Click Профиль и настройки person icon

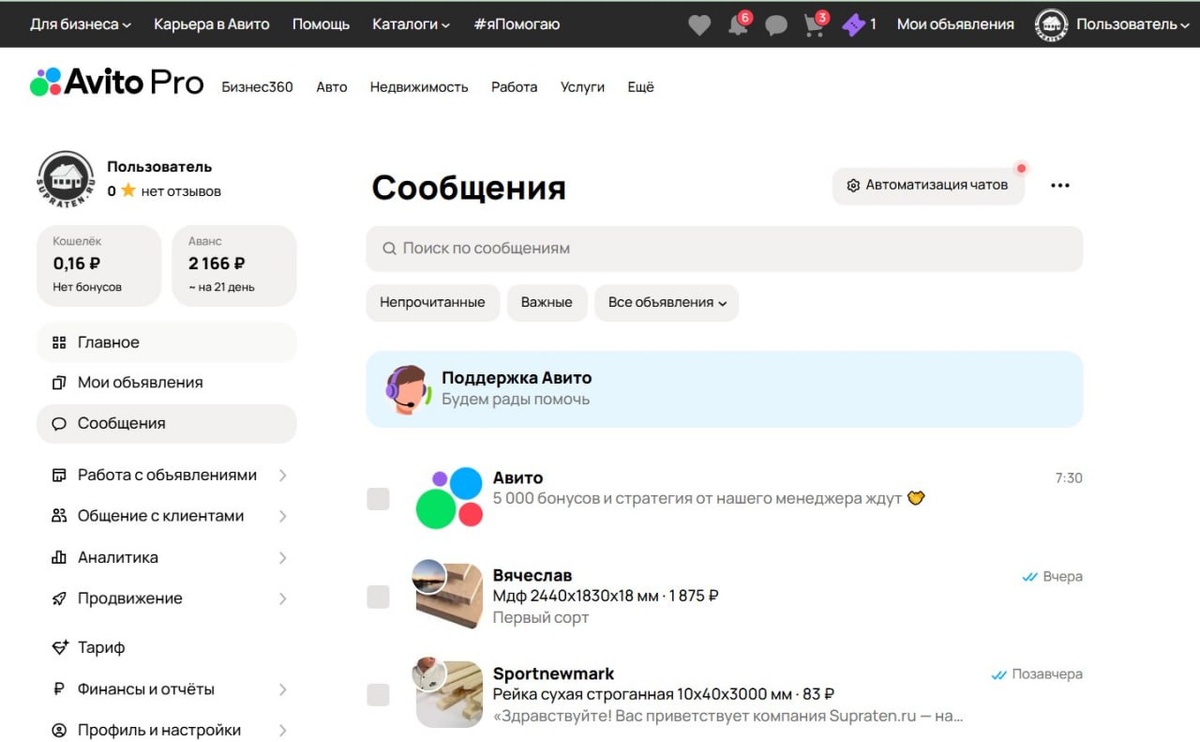tap(59, 730)
